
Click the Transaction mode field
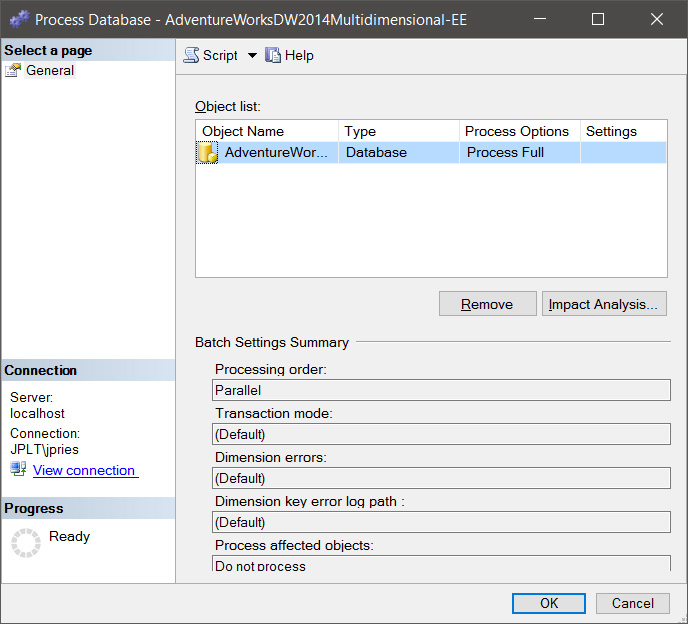[x=441, y=434]
